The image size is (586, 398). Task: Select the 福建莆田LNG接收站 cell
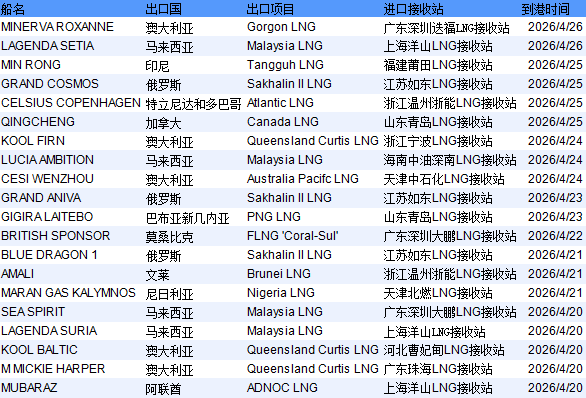[x=438, y=66]
